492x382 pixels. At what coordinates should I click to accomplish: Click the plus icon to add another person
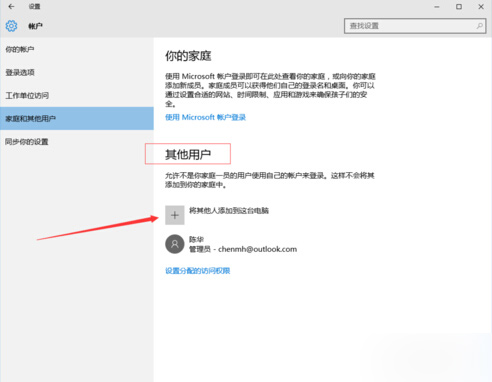click(175, 215)
